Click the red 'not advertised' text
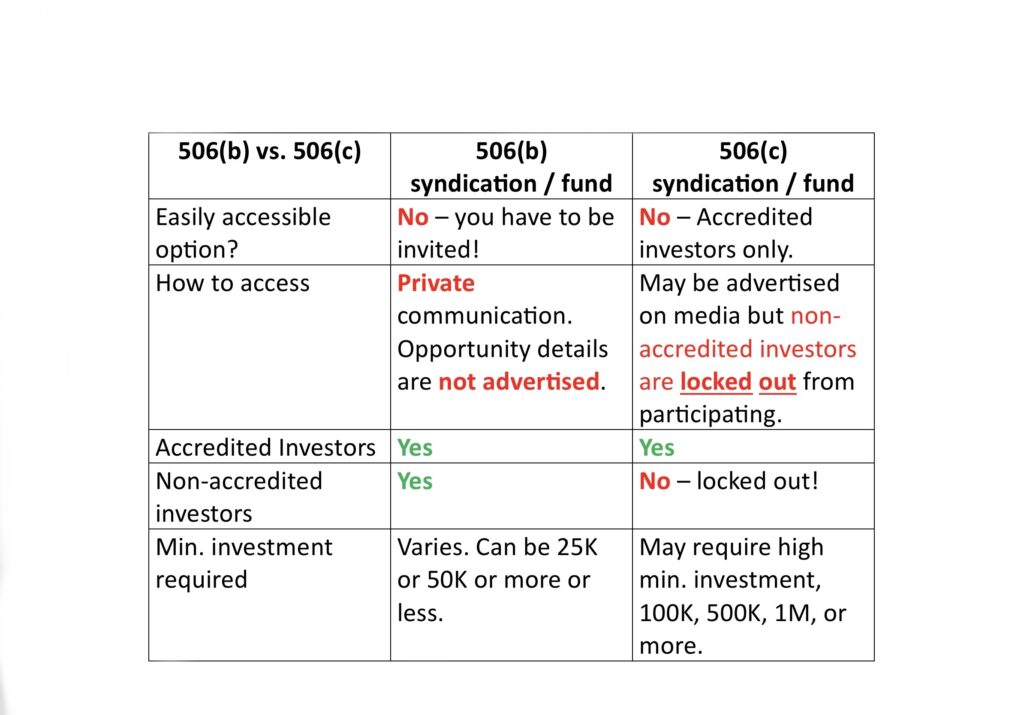This screenshot has width=1024, height=715. 519,381
